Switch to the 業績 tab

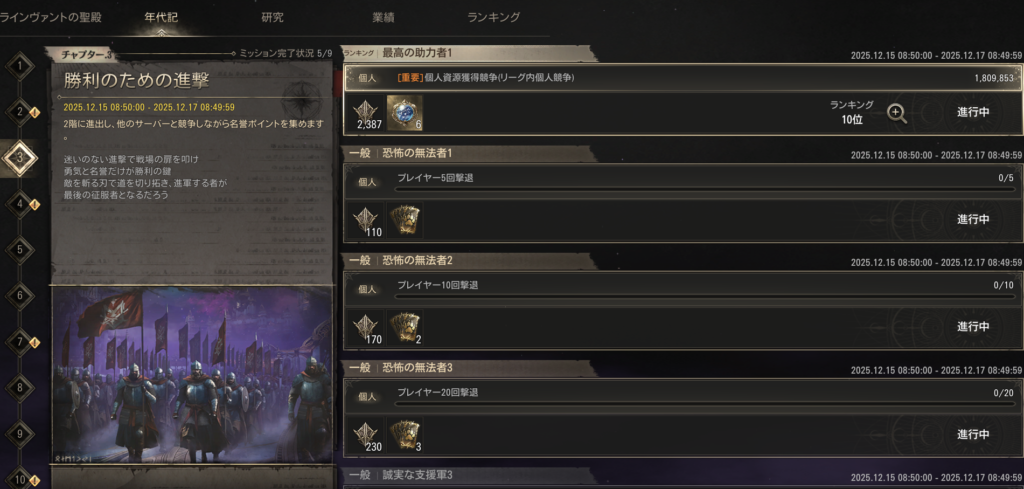pos(383,18)
